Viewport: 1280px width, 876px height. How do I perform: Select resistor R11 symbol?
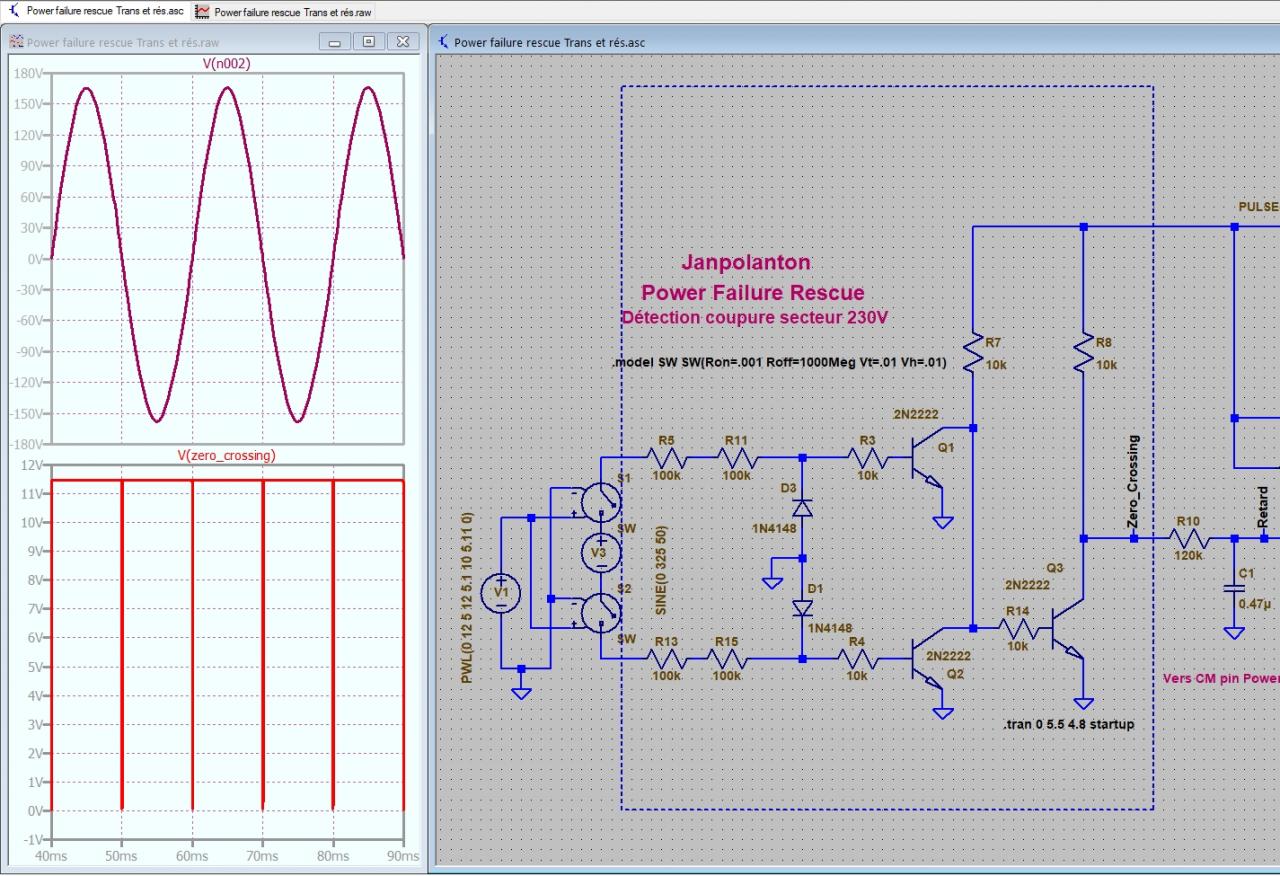click(736, 457)
